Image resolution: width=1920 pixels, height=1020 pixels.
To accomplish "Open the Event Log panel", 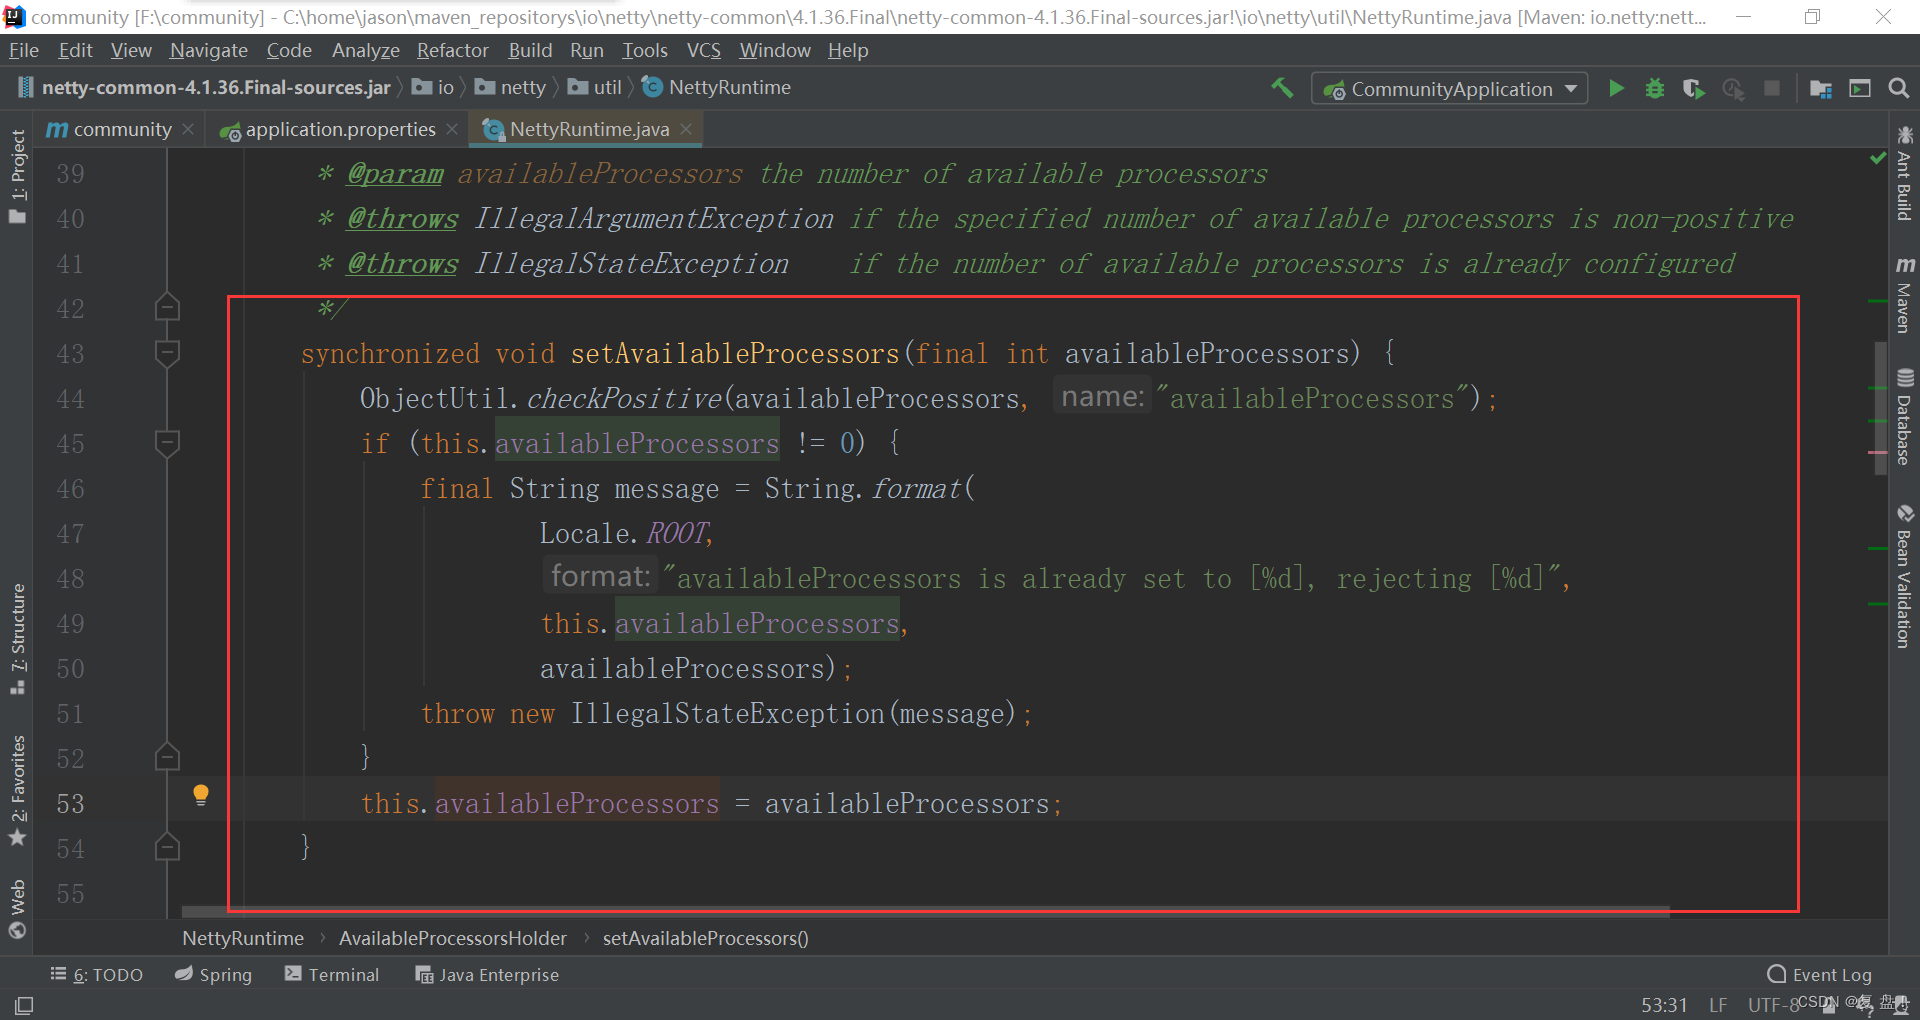I will pyautogui.click(x=1820, y=975).
